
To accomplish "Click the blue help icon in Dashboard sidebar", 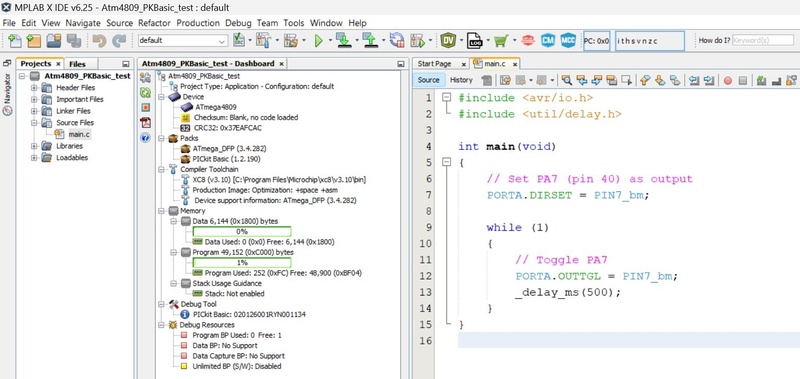I will click(145, 137).
